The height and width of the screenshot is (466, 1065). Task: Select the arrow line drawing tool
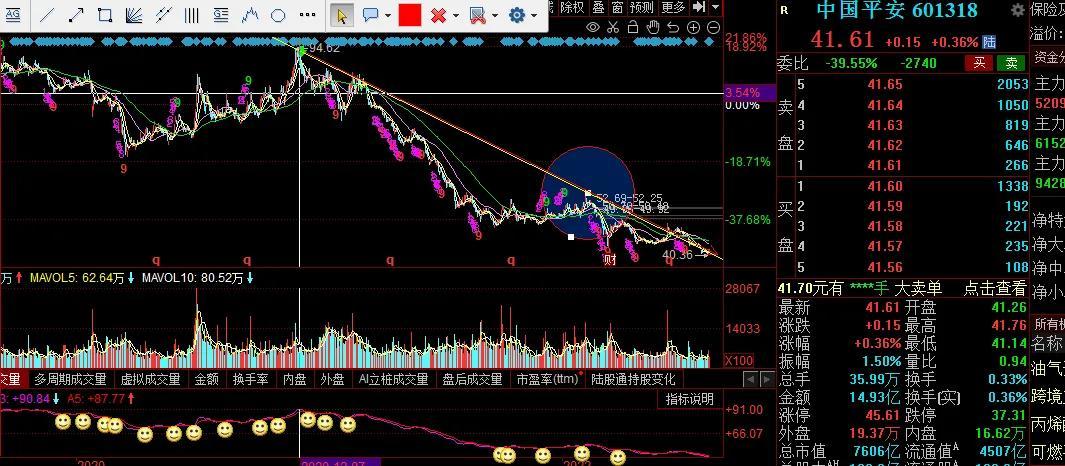tap(75, 15)
